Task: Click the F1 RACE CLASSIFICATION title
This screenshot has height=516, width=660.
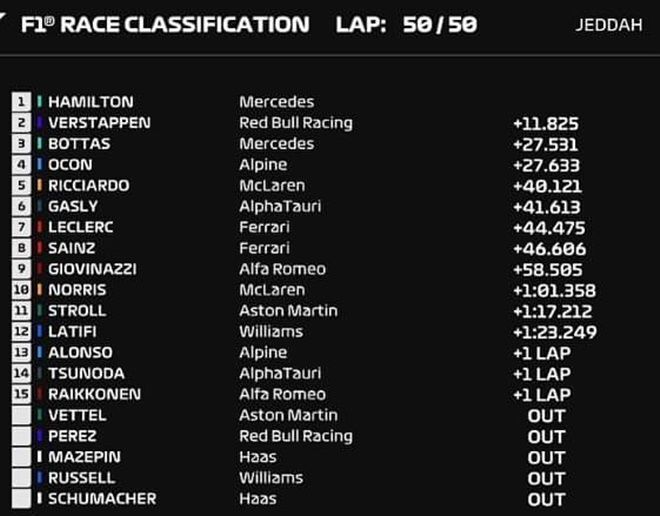Action: (x=165, y=24)
